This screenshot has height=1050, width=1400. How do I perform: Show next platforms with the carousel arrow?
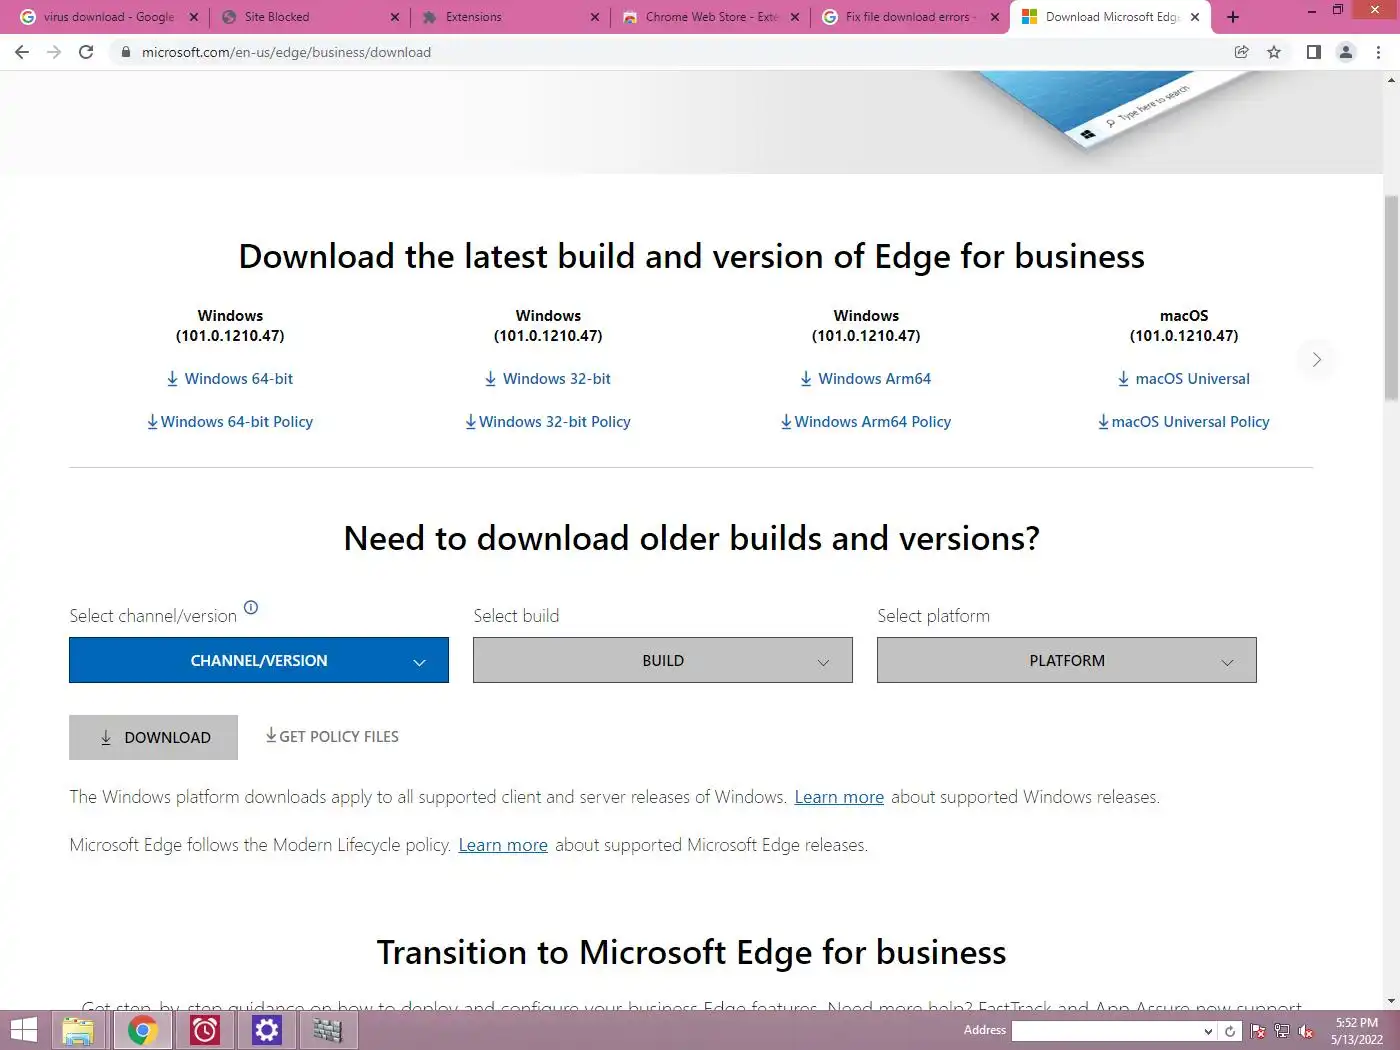1317,359
